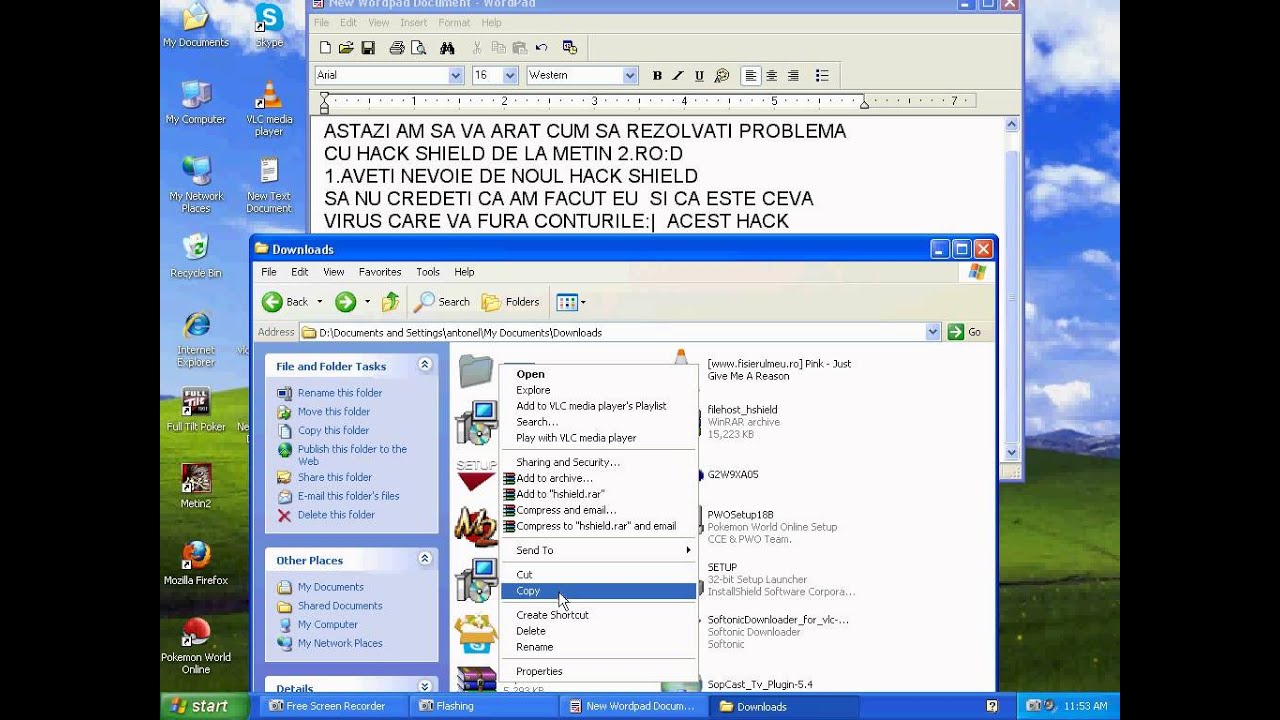
Task: Open Search in Downloads toolbar
Action: pyautogui.click(x=442, y=302)
